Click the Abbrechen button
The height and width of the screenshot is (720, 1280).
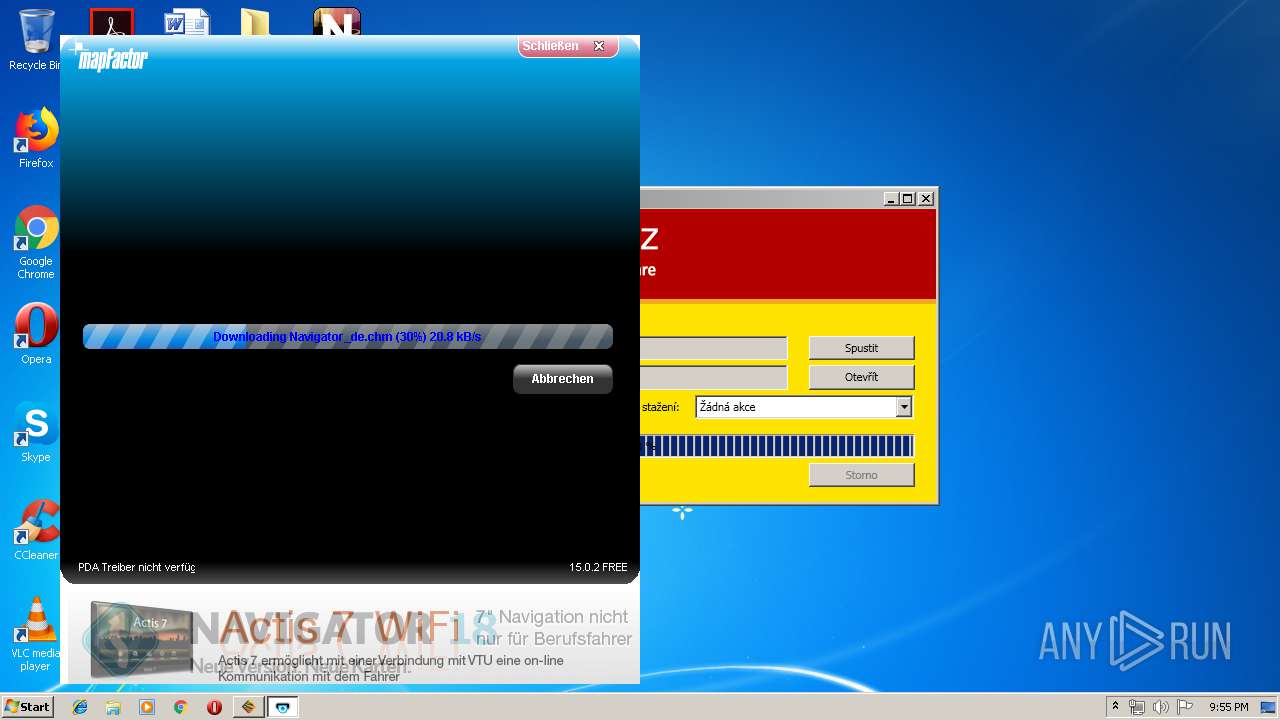coord(563,379)
